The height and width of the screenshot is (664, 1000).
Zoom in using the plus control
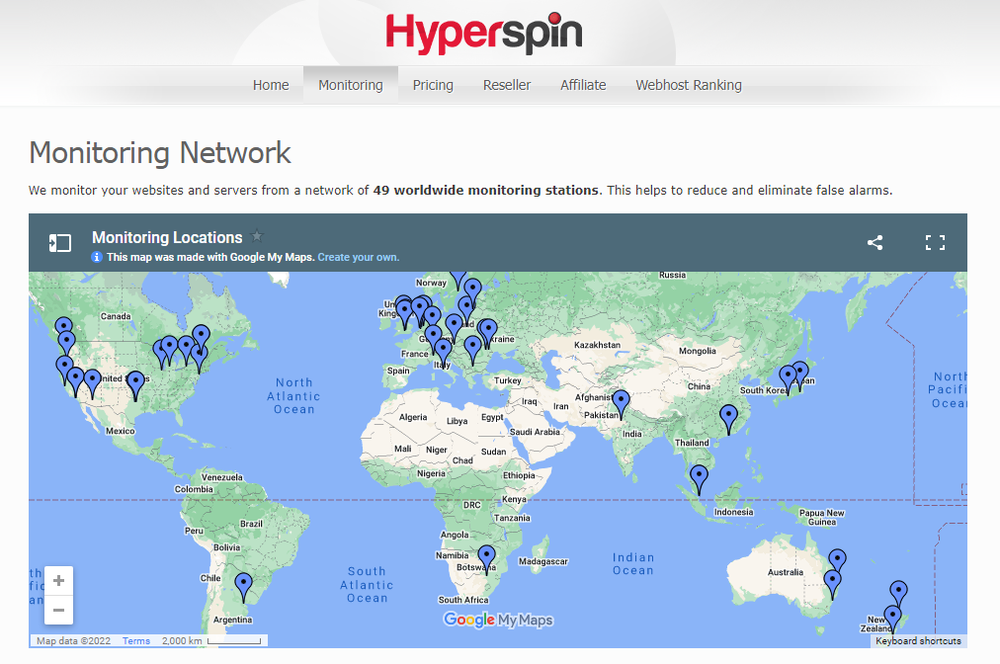pos(58,580)
